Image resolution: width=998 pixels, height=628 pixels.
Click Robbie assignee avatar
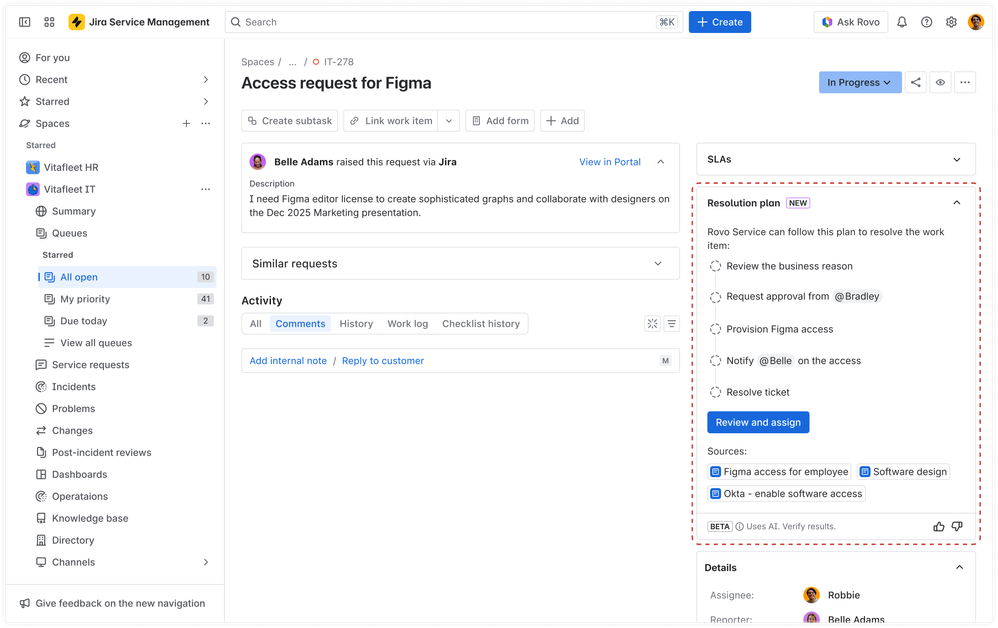coord(812,595)
